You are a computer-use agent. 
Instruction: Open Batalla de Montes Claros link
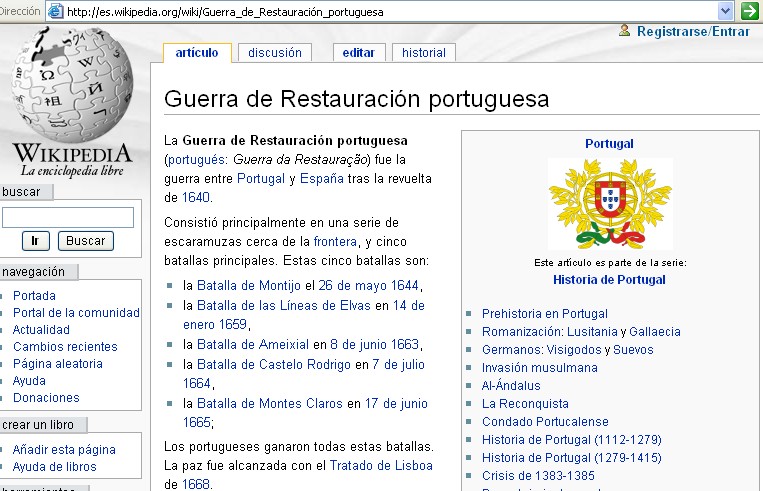pos(270,403)
